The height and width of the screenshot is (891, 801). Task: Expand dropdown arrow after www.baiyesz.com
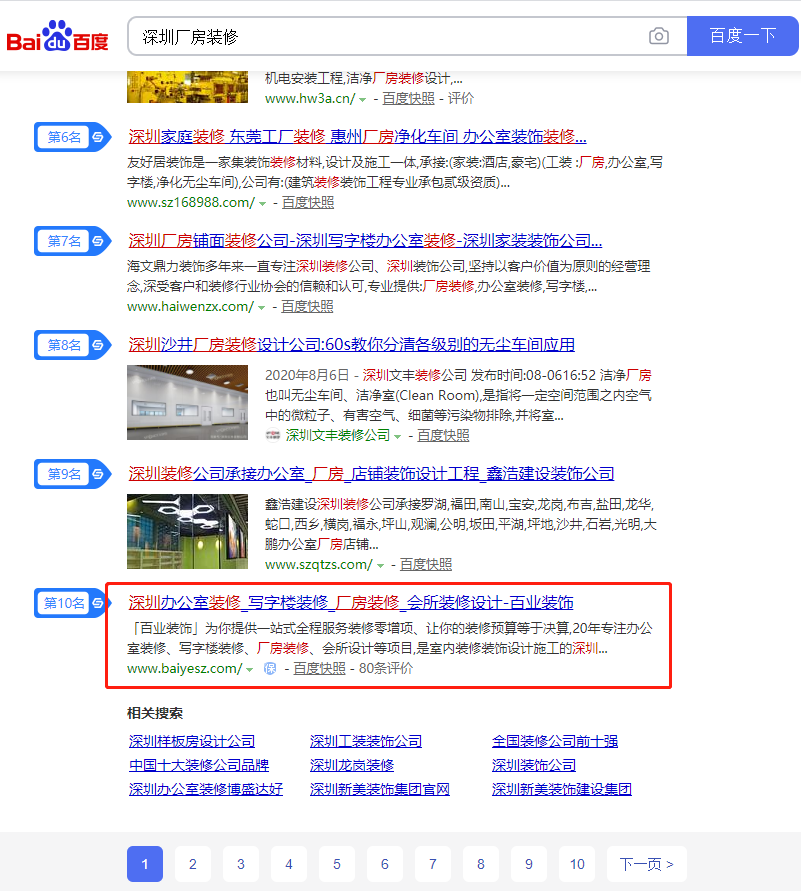point(249,669)
